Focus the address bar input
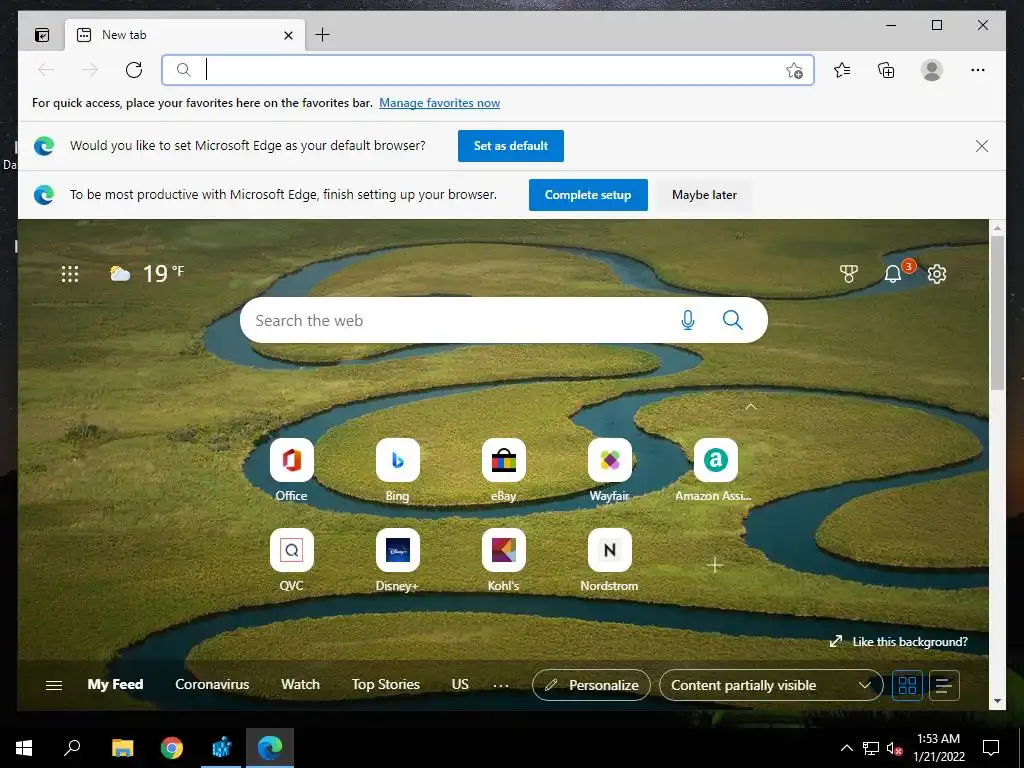Viewport: 1024px width, 768px height. point(487,70)
